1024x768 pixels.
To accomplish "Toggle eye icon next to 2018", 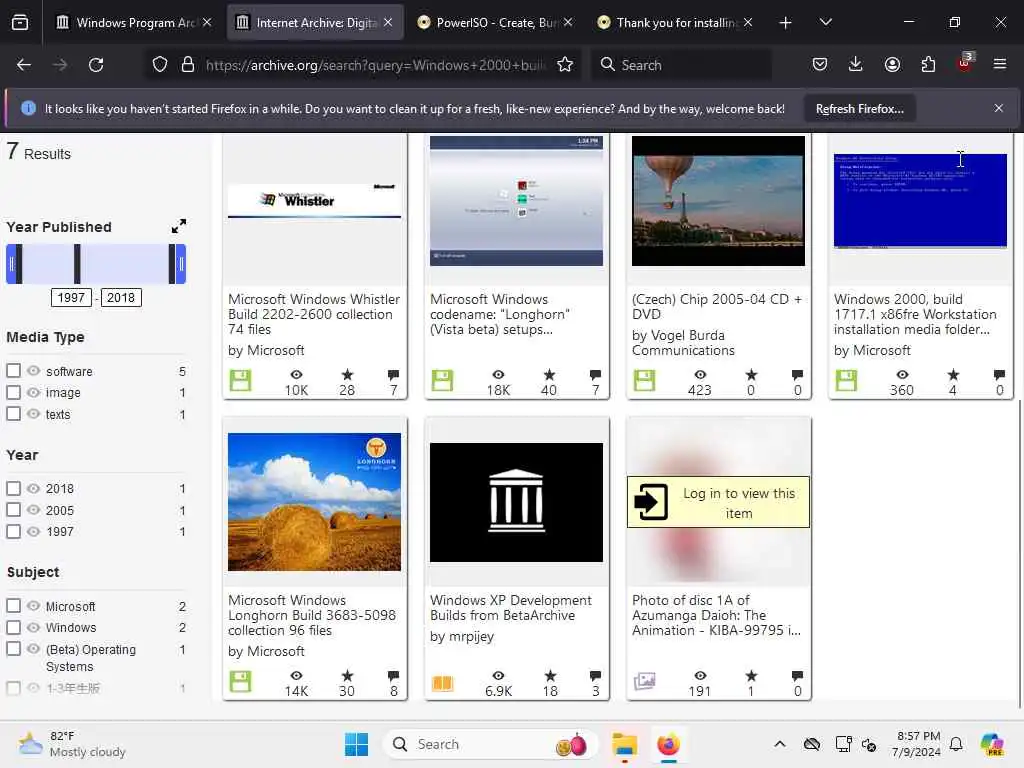I will pyautogui.click(x=33, y=488).
